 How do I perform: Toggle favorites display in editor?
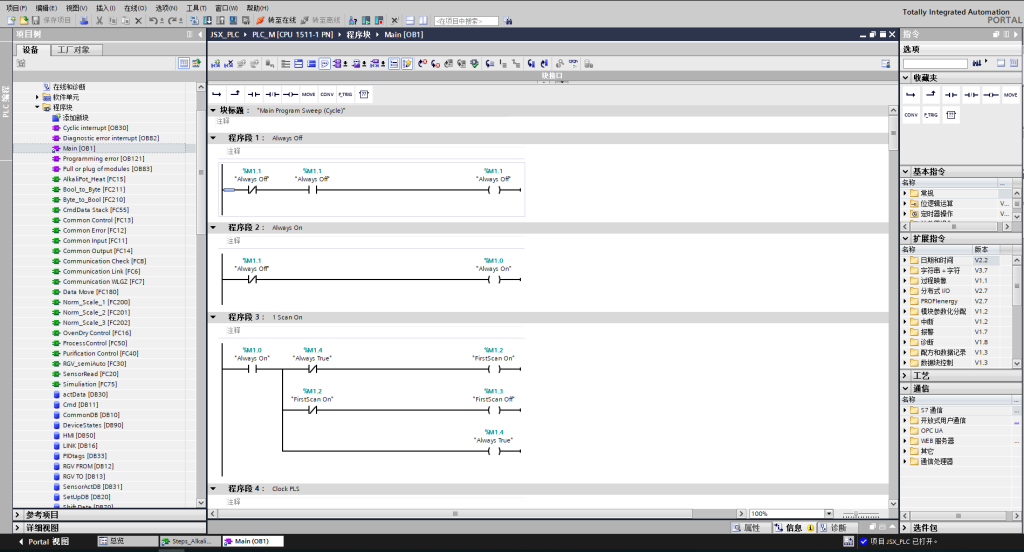(x=407, y=64)
